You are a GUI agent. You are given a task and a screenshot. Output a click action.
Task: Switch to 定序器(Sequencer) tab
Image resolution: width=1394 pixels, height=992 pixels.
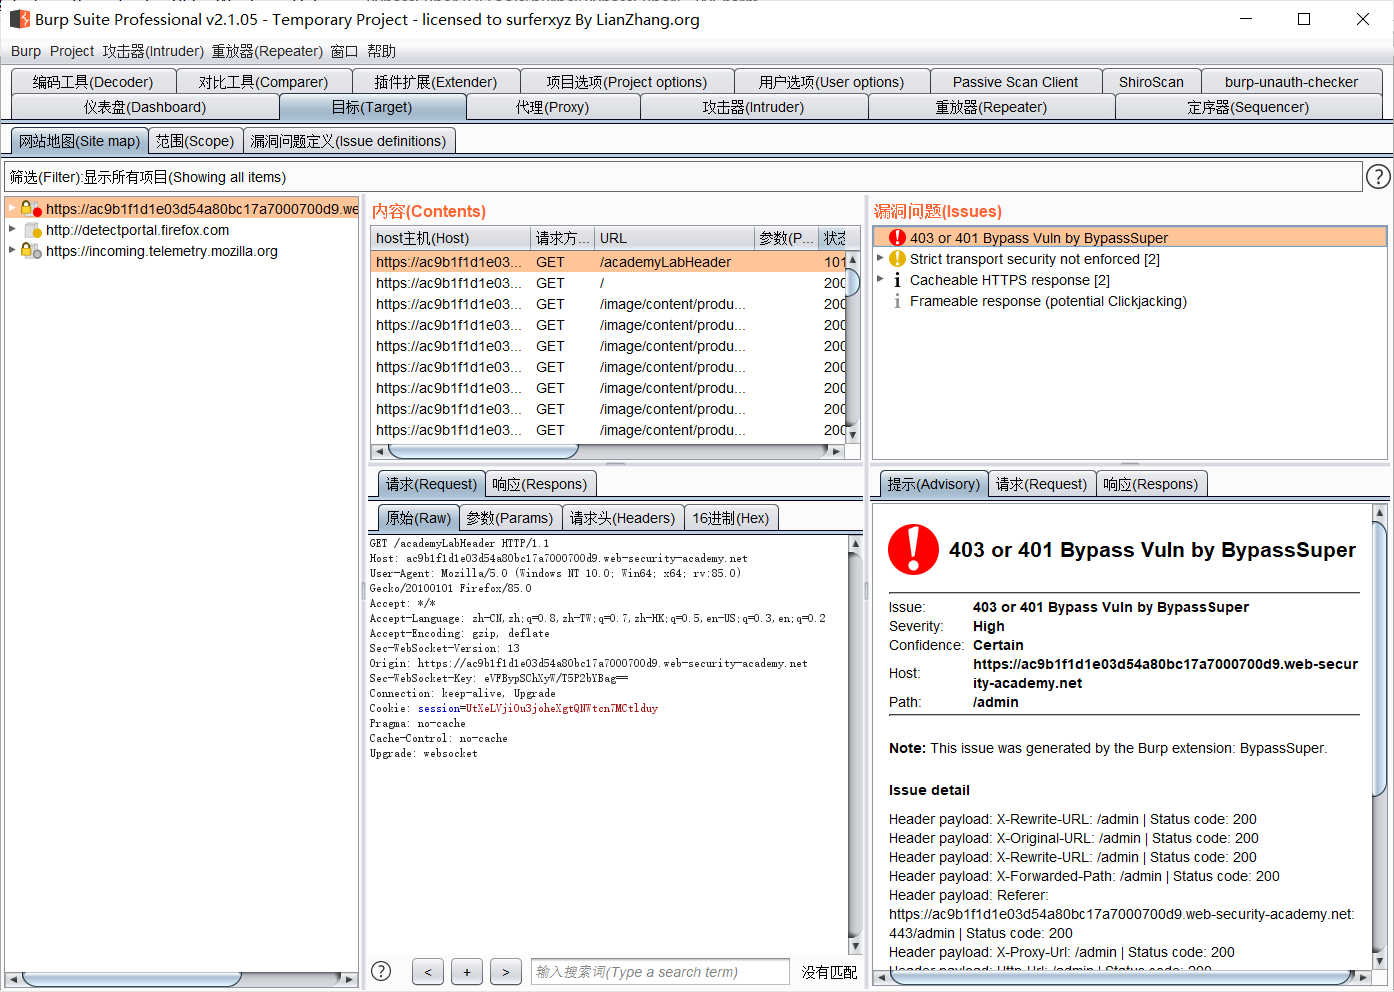click(x=1248, y=107)
